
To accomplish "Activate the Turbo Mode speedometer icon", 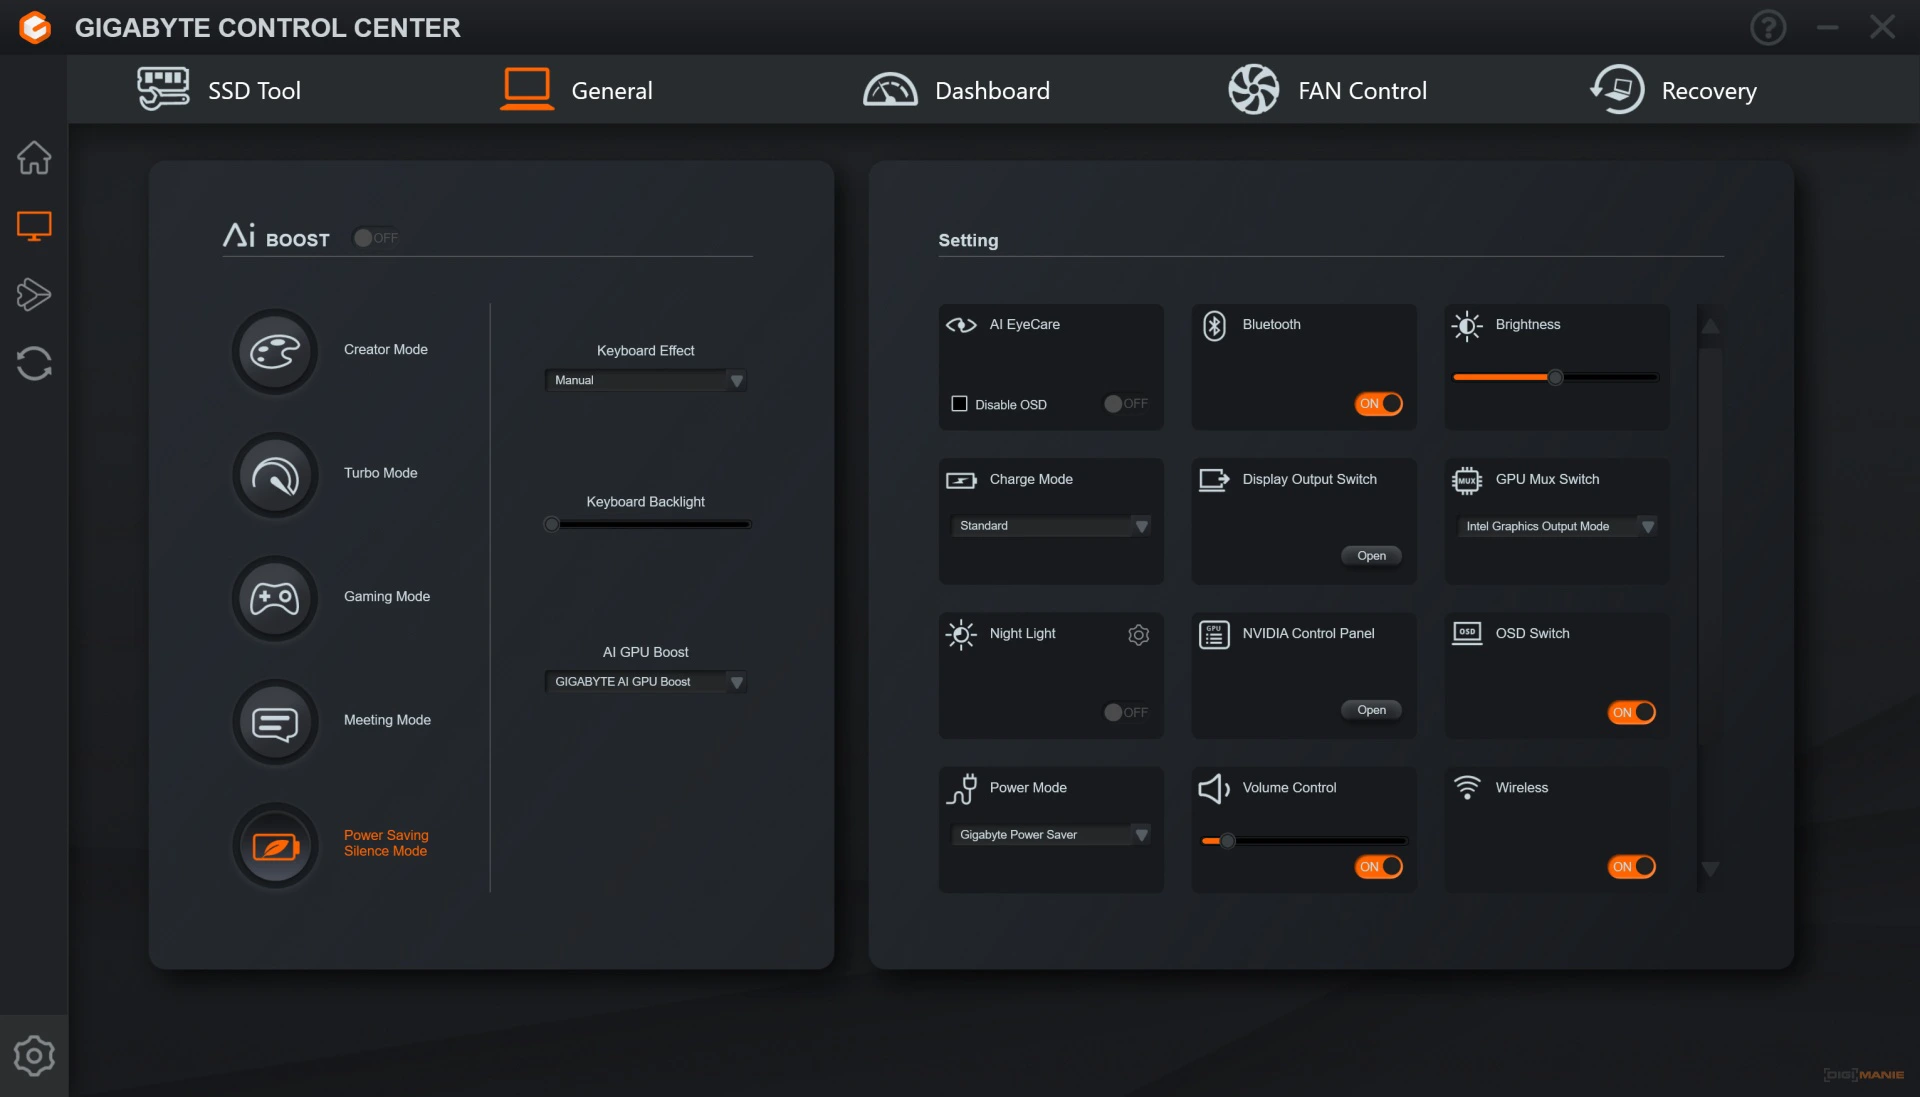I will [275, 476].
